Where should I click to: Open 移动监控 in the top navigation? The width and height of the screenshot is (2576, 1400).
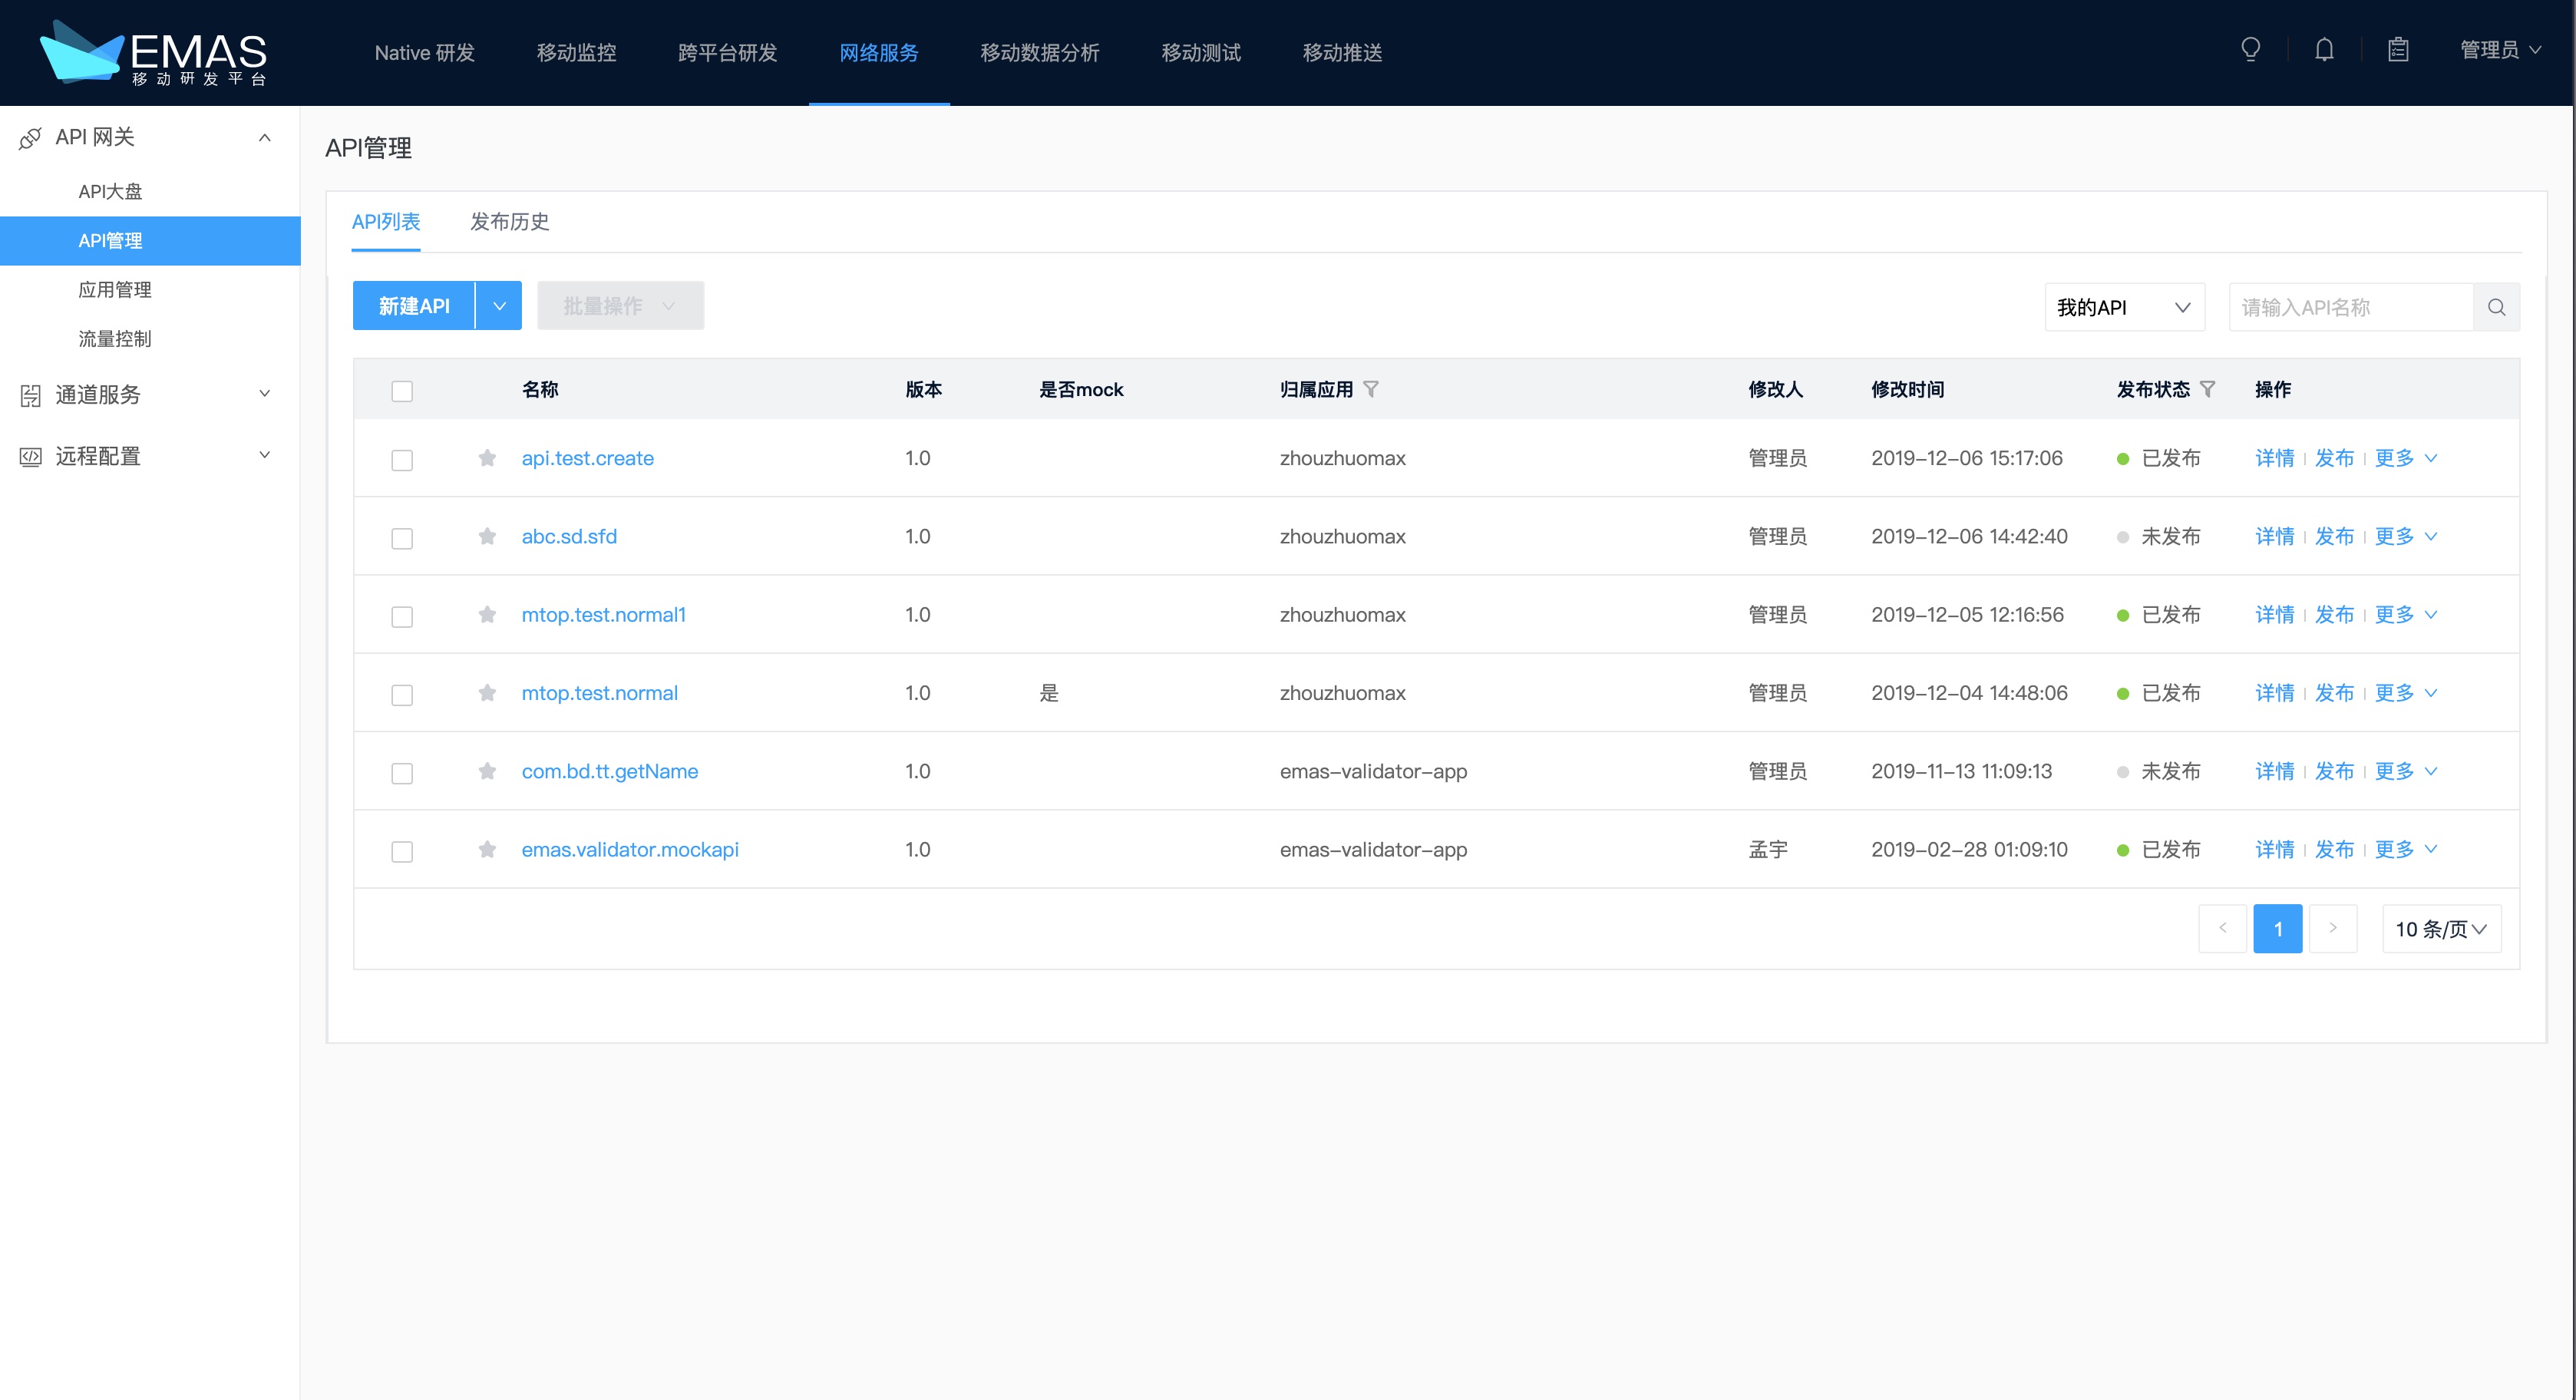[x=576, y=53]
